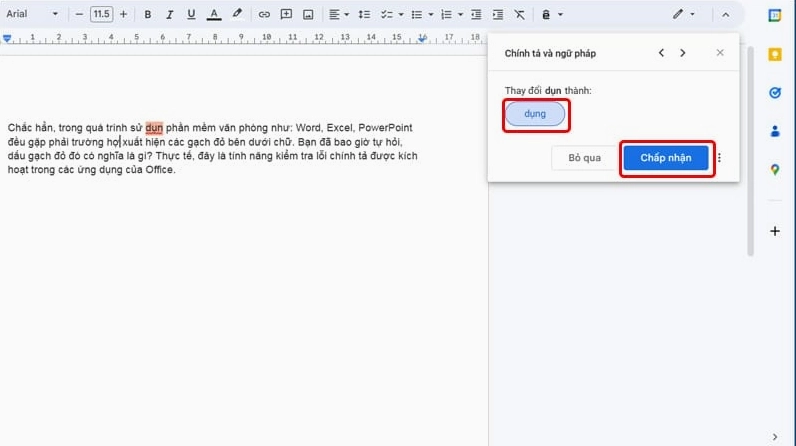Screen dimensions: 796x446
Task: Open Google Calendar in side panel
Action: pyautogui.click(x=775, y=15)
